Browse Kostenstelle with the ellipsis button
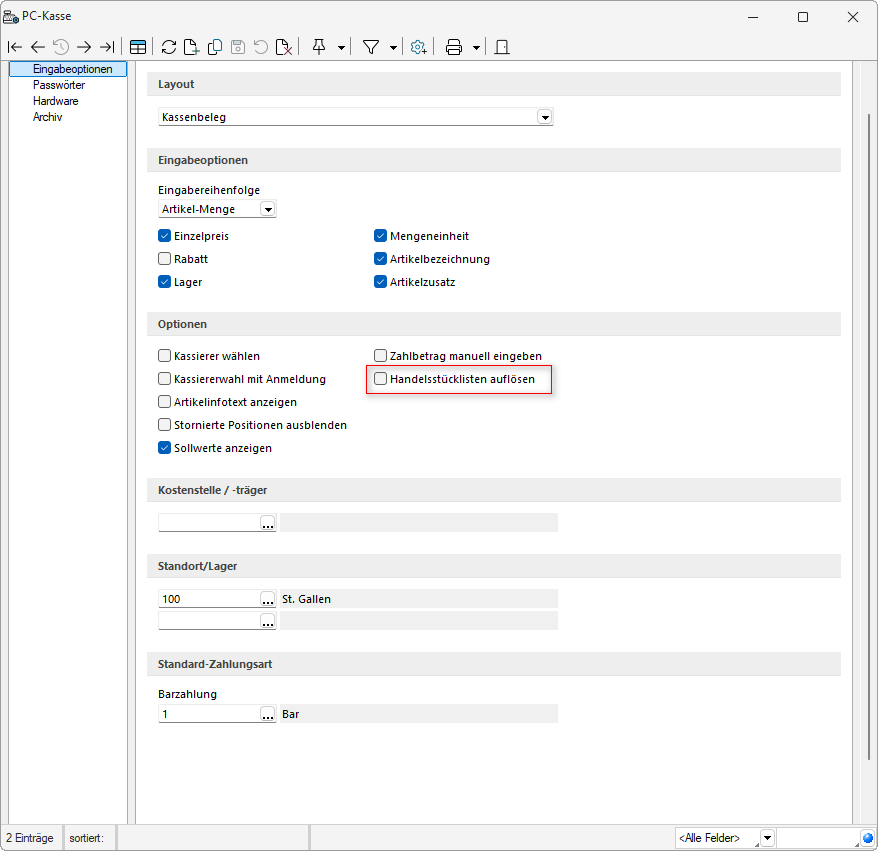The image size is (878, 851). [267, 523]
